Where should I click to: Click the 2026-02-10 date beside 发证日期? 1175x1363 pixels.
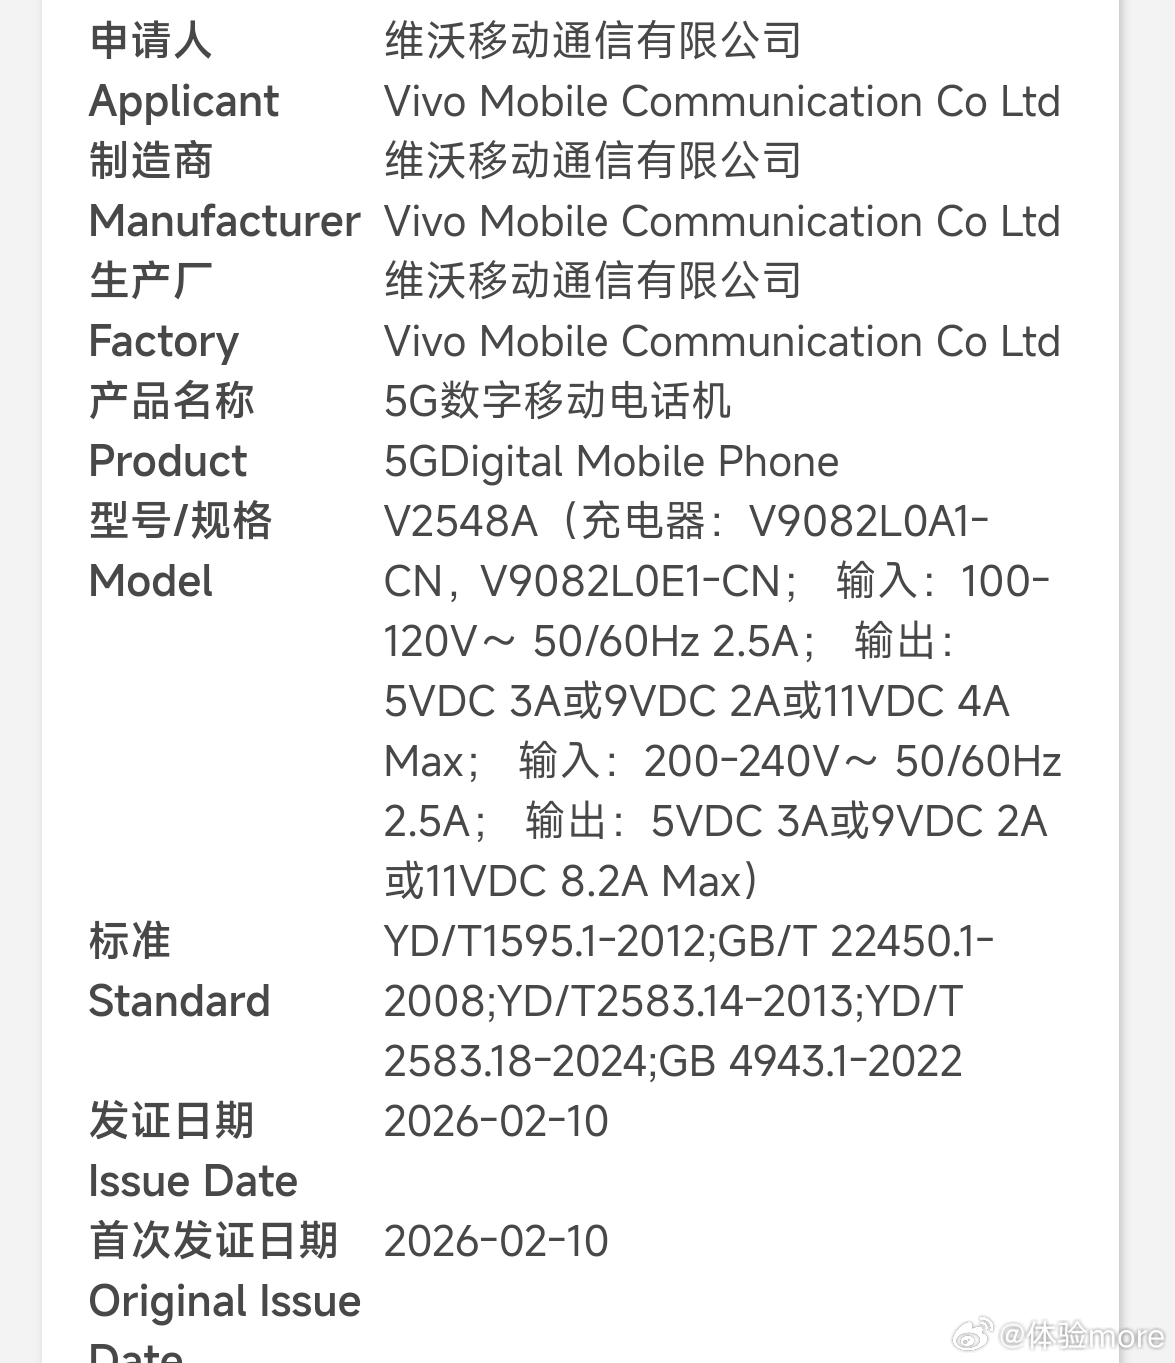tap(496, 1121)
